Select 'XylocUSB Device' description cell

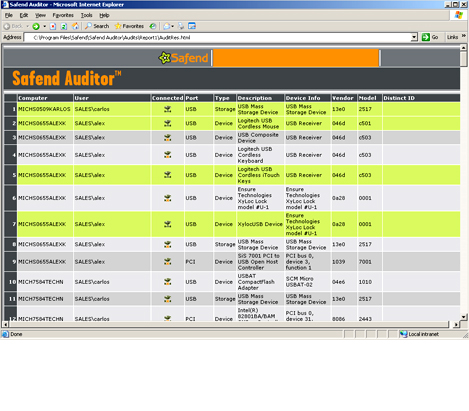pyautogui.click(x=260, y=224)
